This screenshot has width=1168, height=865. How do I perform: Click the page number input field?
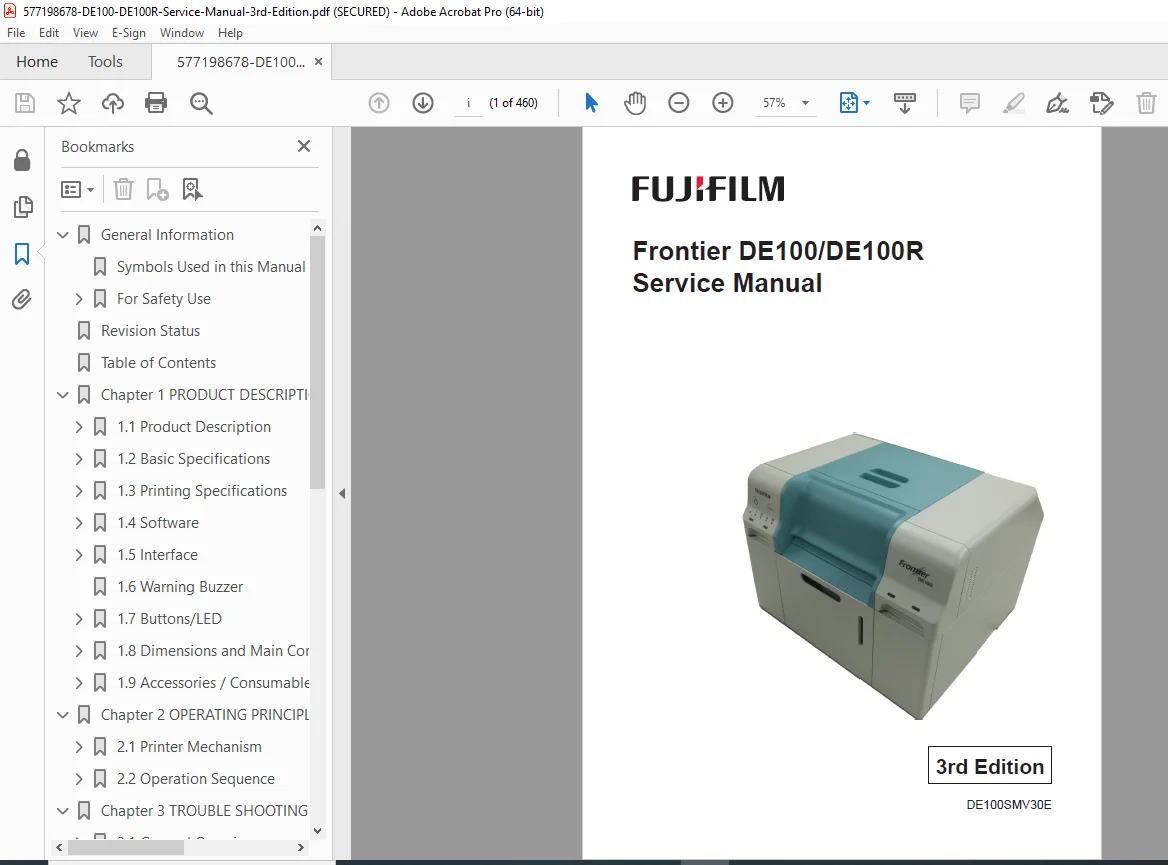(469, 103)
